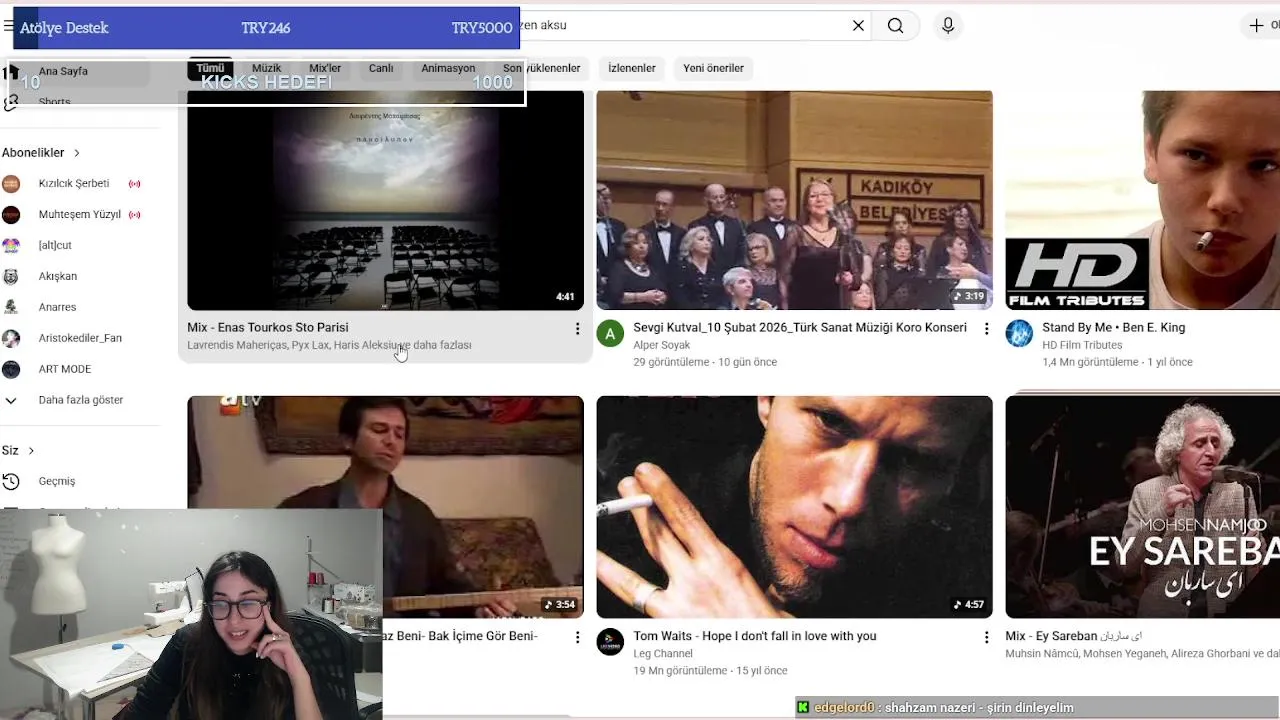Open more options for Enas Tourkos mix
This screenshot has height=720, width=1280.
click(577, 329)
